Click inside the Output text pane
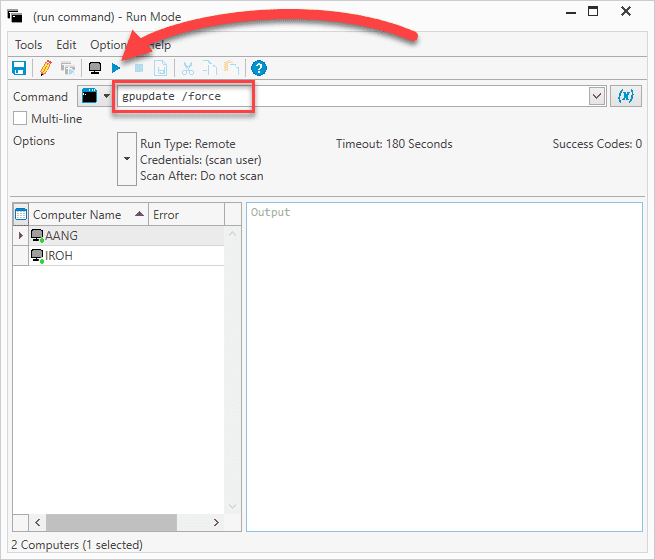 (x=444, y=367)
